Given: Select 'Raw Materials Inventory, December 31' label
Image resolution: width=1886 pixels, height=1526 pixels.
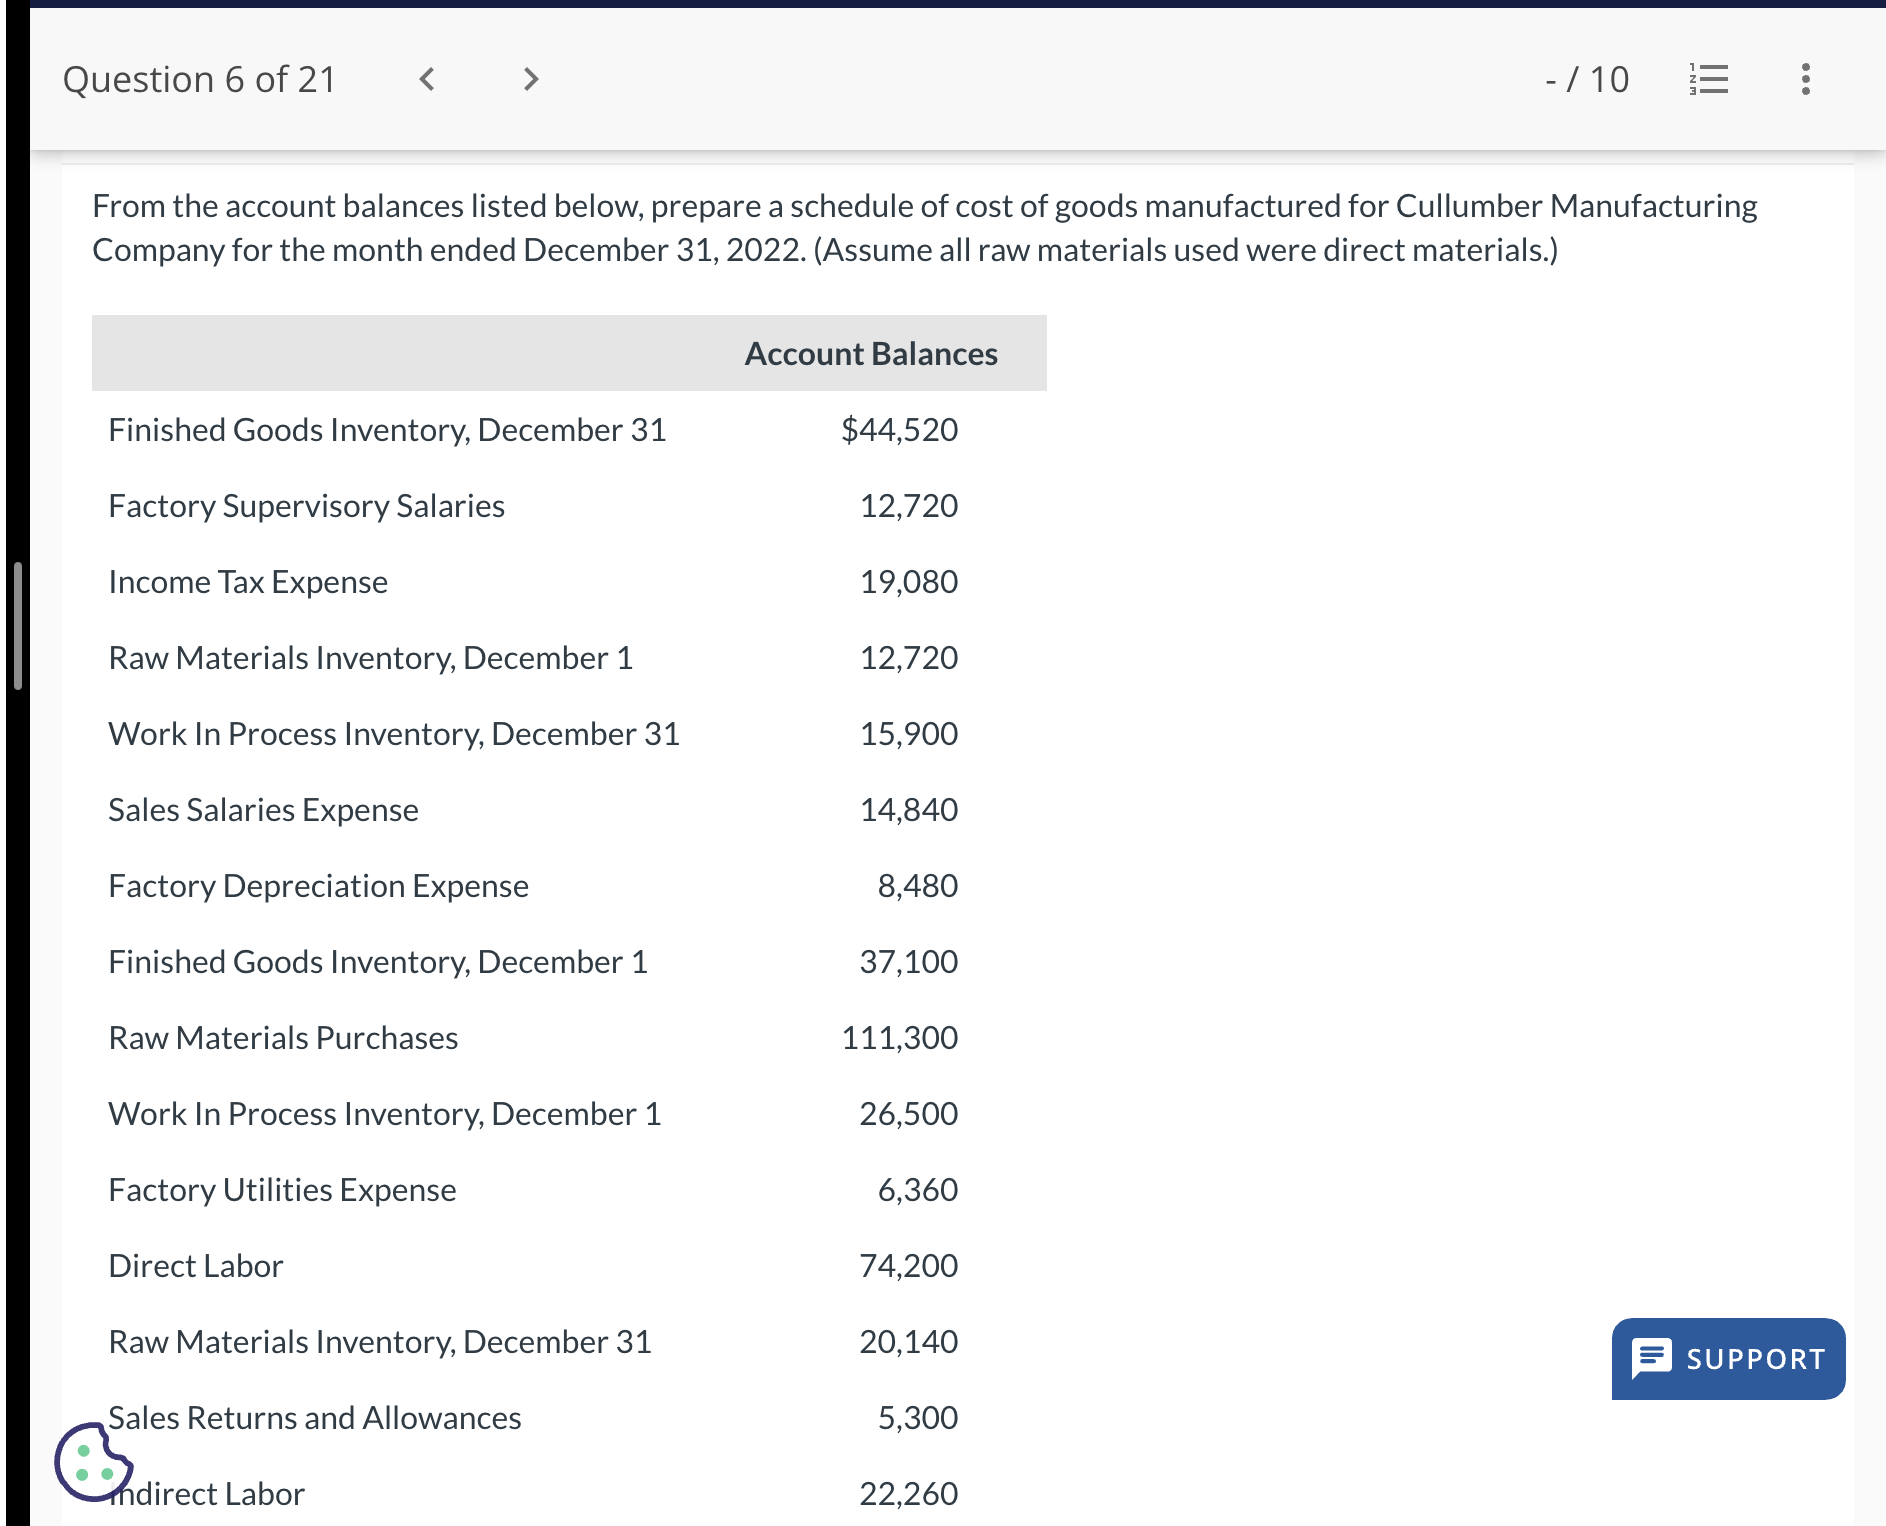Looking at the screenshot, I should [380, 1342].
